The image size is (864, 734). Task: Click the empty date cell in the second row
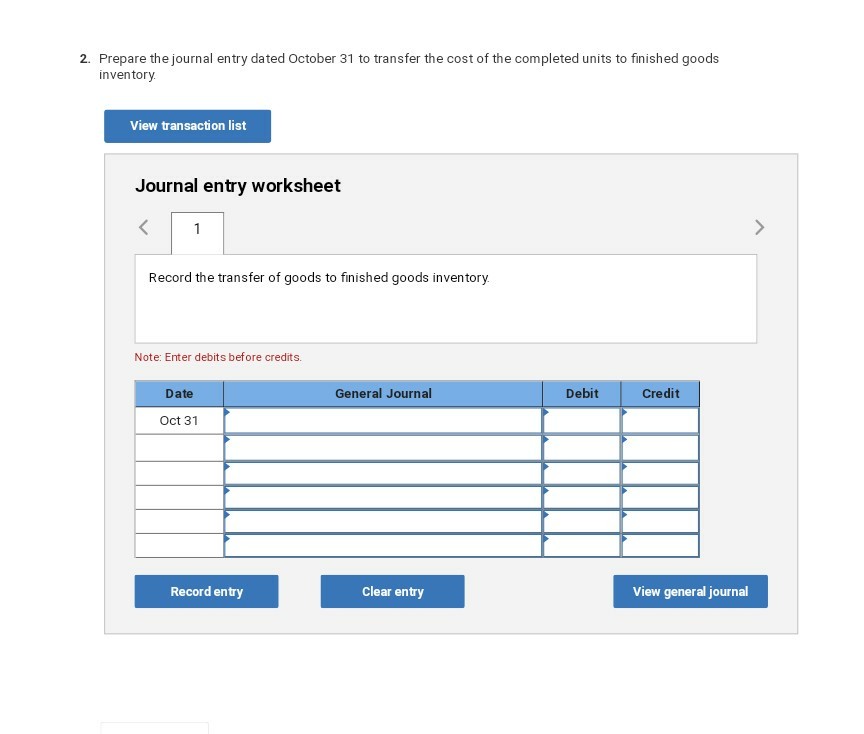[178, 446]
